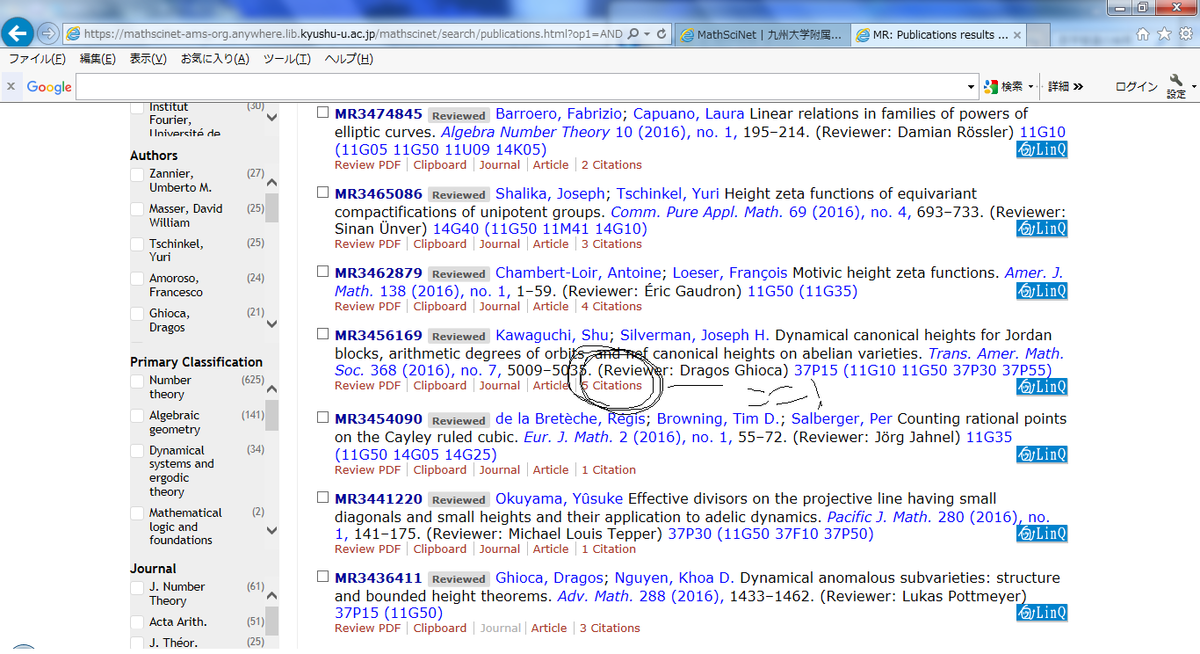Mark the checkbox for MR3454090
The image size is (1200, 654).
click(x=322, y=417)
